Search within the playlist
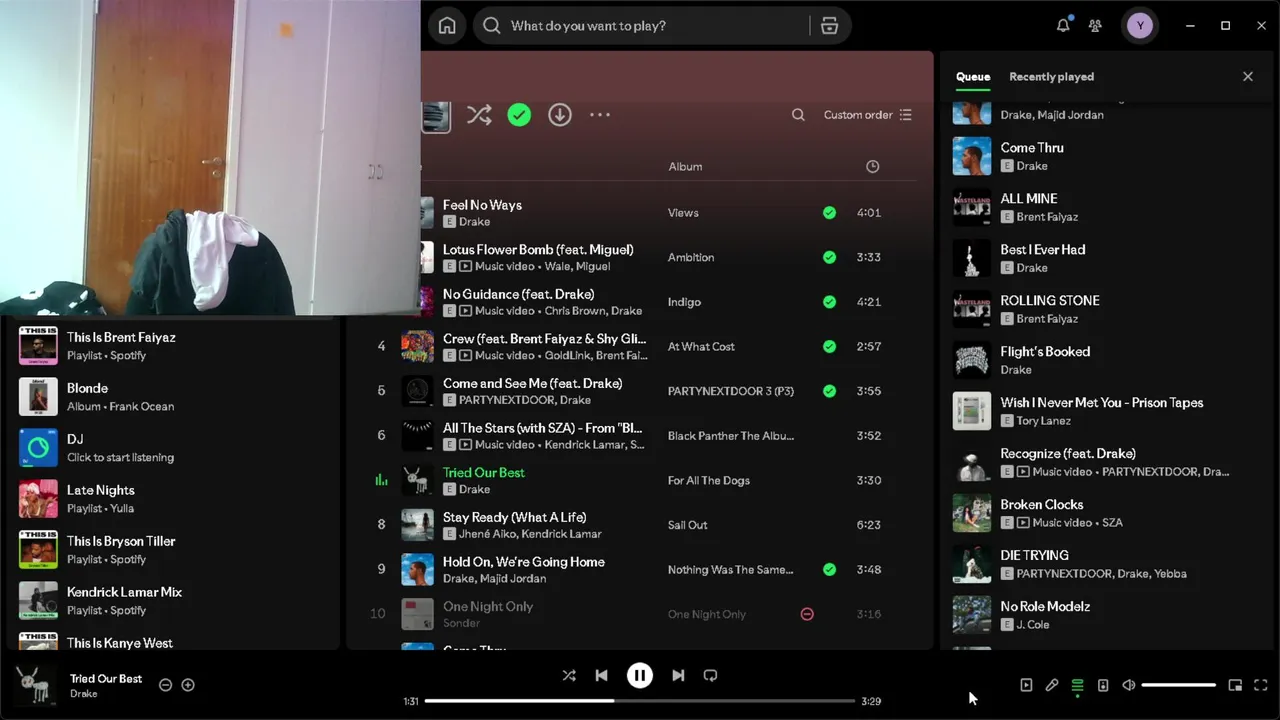1280x720 pixels. [798, 115]
